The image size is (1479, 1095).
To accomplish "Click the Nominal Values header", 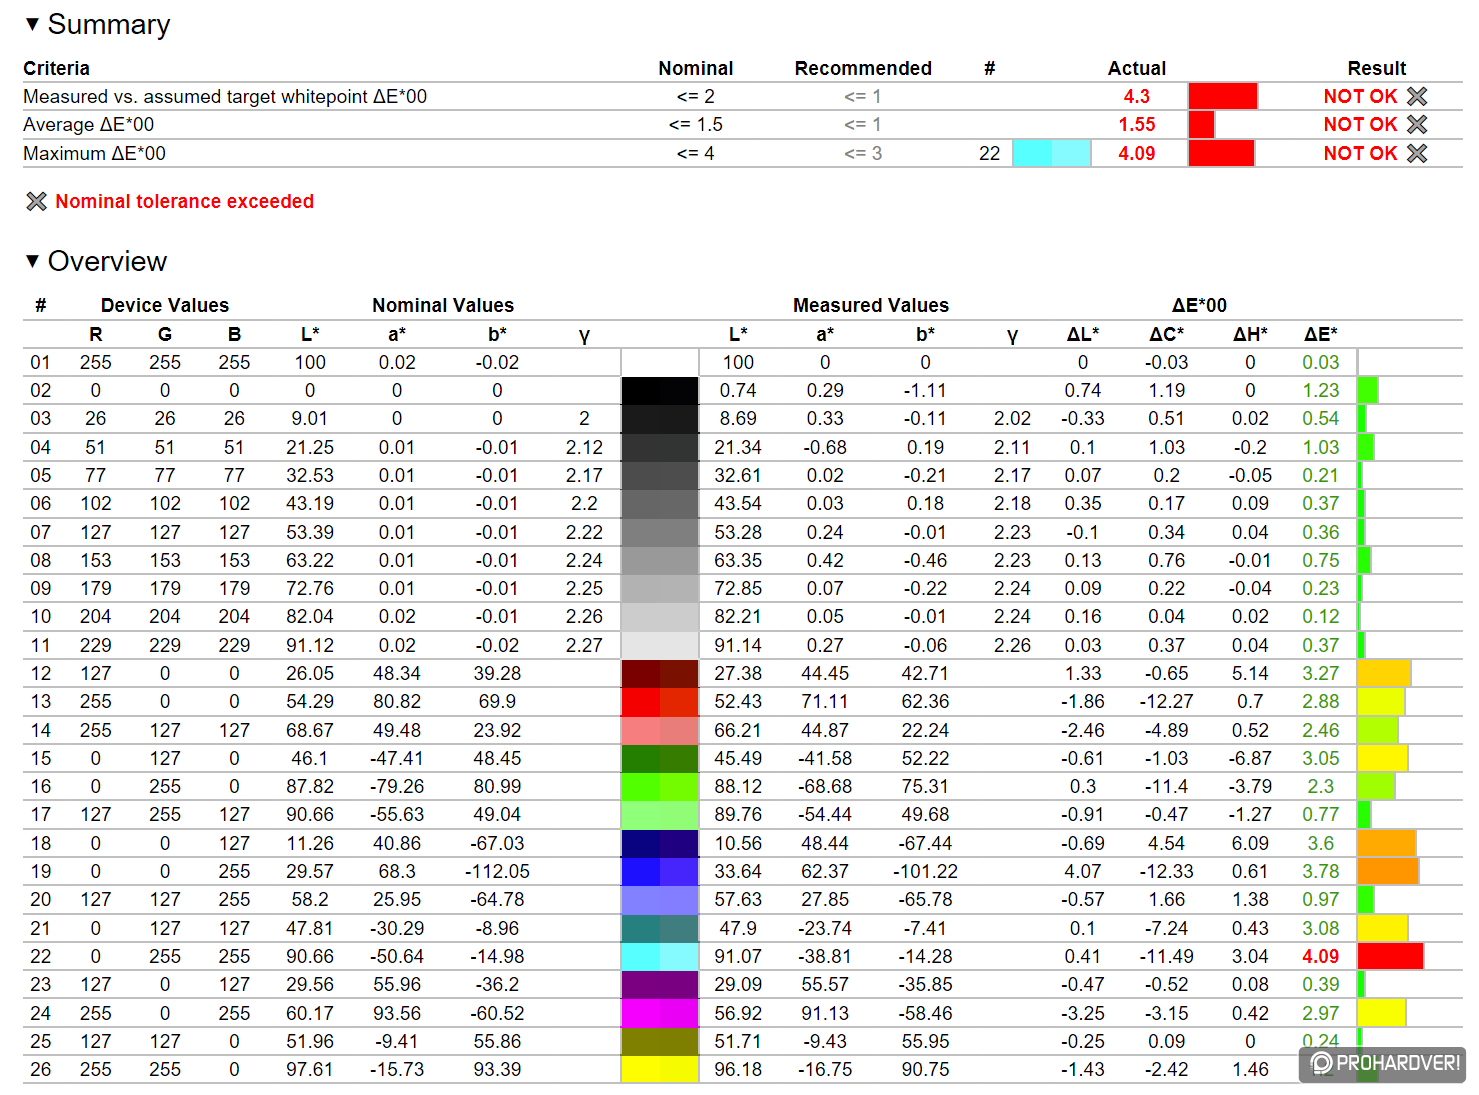I will point(443,305).
